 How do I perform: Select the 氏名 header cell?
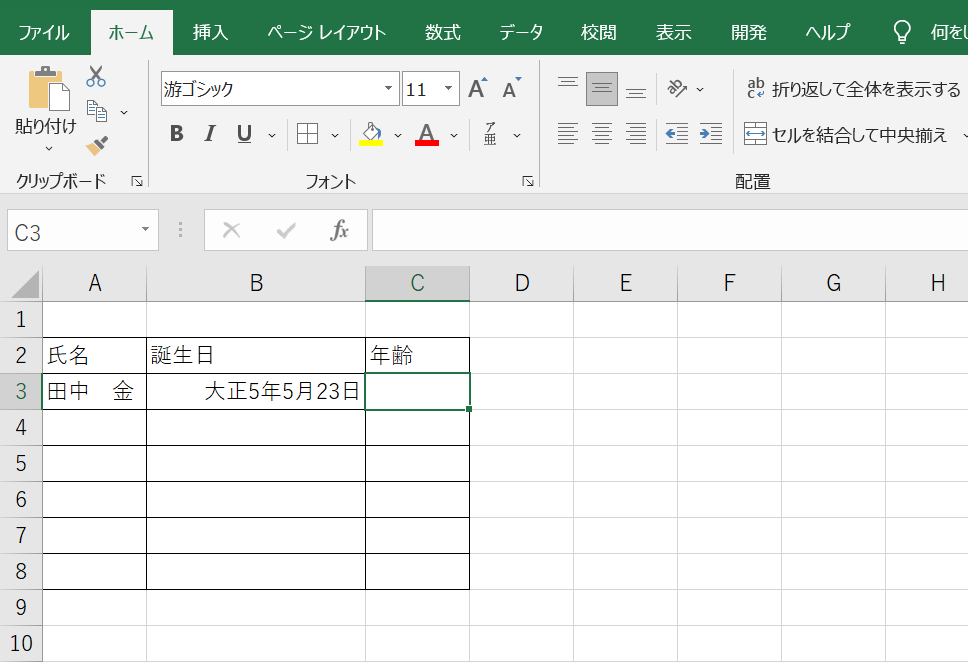[94, 355]
